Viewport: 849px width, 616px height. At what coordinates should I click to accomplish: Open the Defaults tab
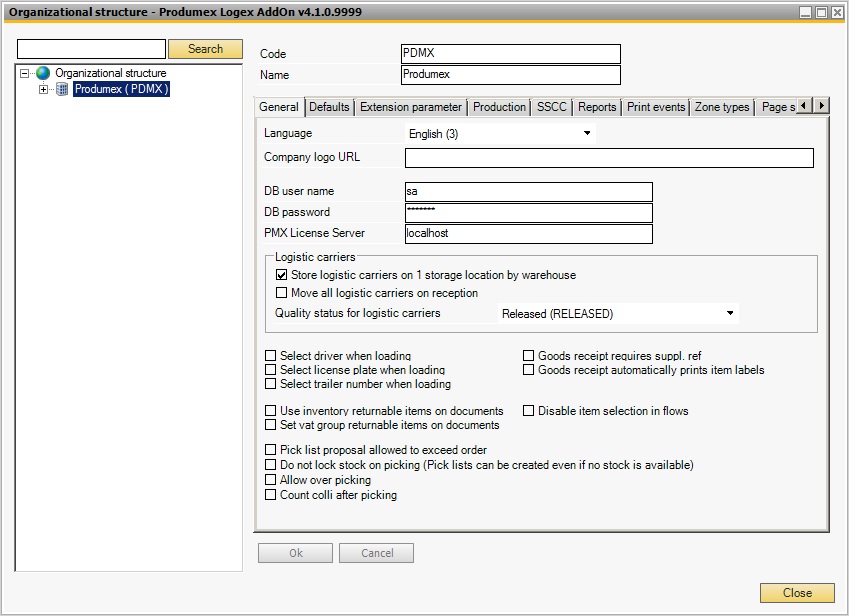click(x=329, y=107)
